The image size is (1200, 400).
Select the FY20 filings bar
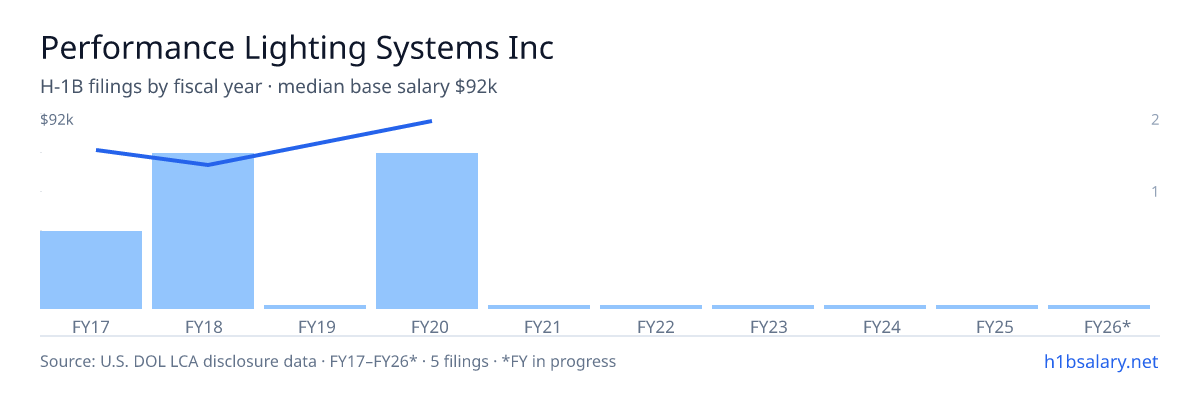coord(427,231)
